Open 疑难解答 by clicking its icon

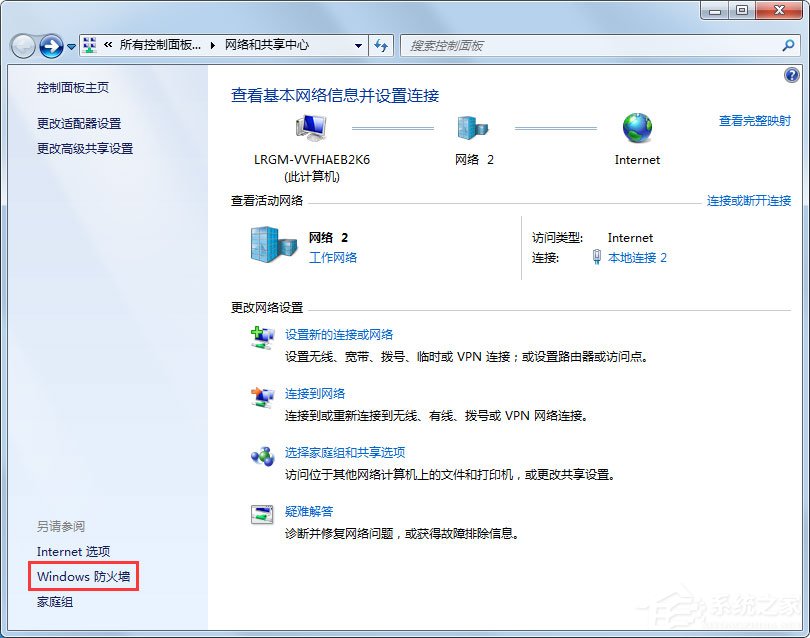[x=262, y=512]
